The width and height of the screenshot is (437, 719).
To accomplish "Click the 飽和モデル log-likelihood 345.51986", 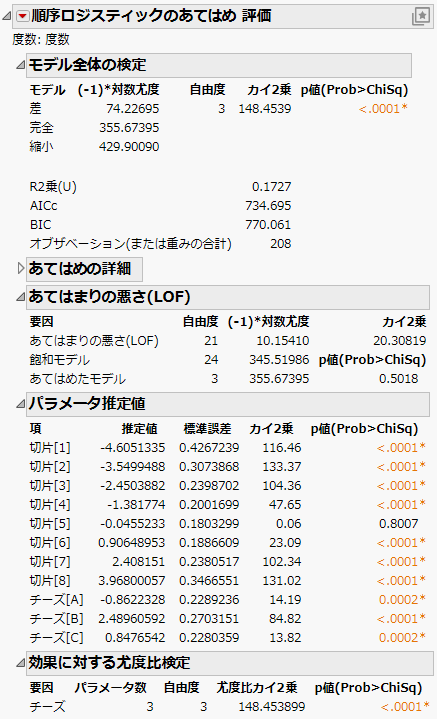I will coord(279,360).
